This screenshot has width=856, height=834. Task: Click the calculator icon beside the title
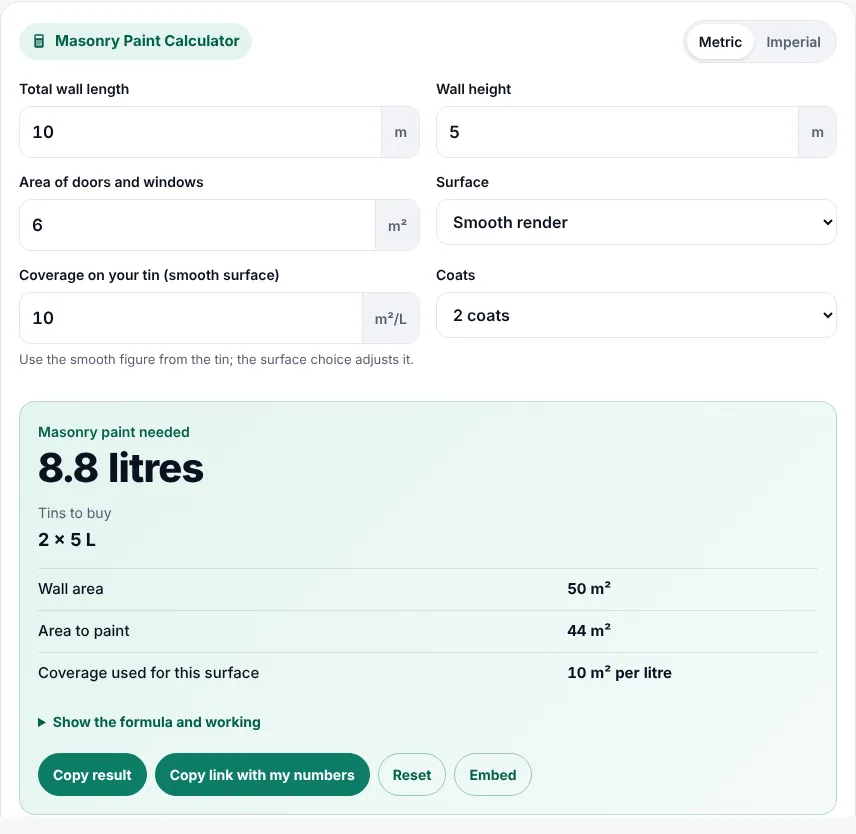[39, 41]
